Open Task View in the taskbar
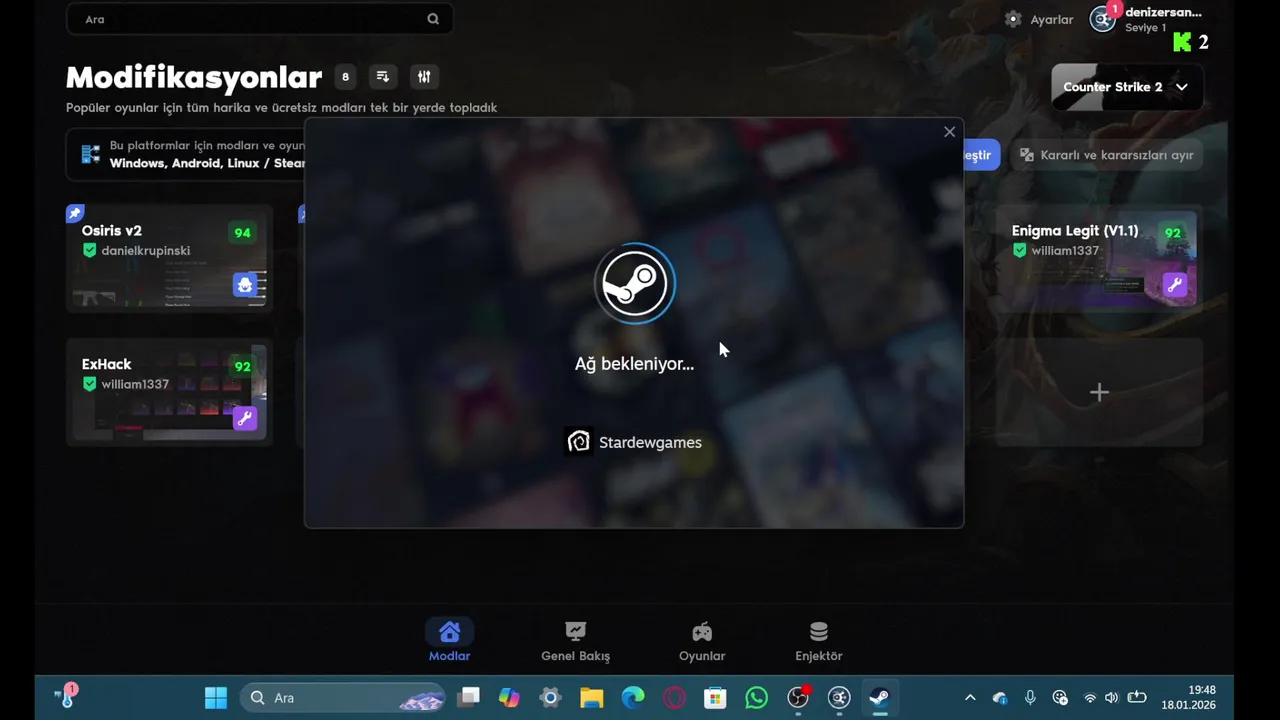Screen dimensions: 1280x720 [x=469, y=697]
